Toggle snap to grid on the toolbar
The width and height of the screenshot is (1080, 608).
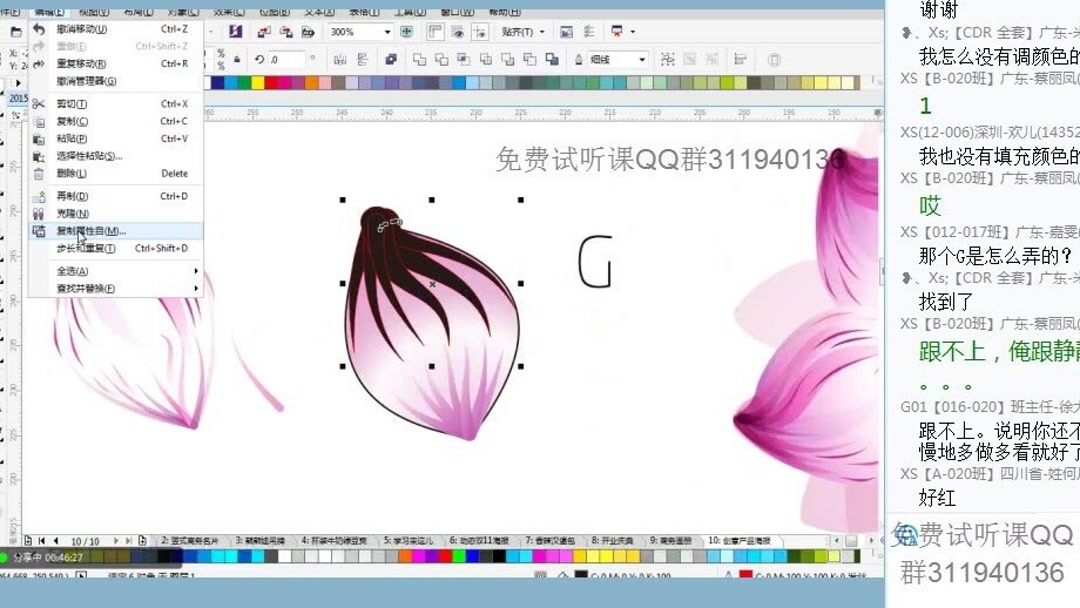pos(480,31)
